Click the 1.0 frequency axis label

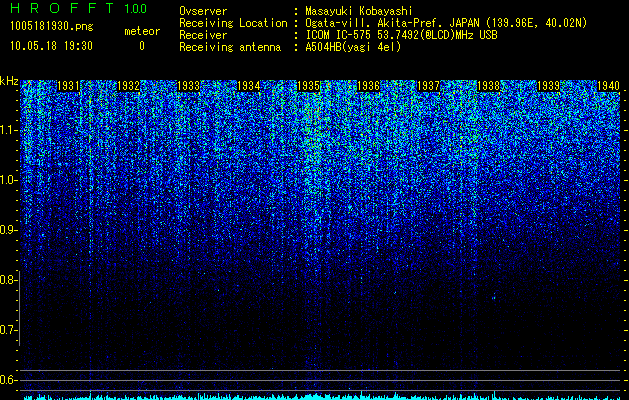click(9, 180)
